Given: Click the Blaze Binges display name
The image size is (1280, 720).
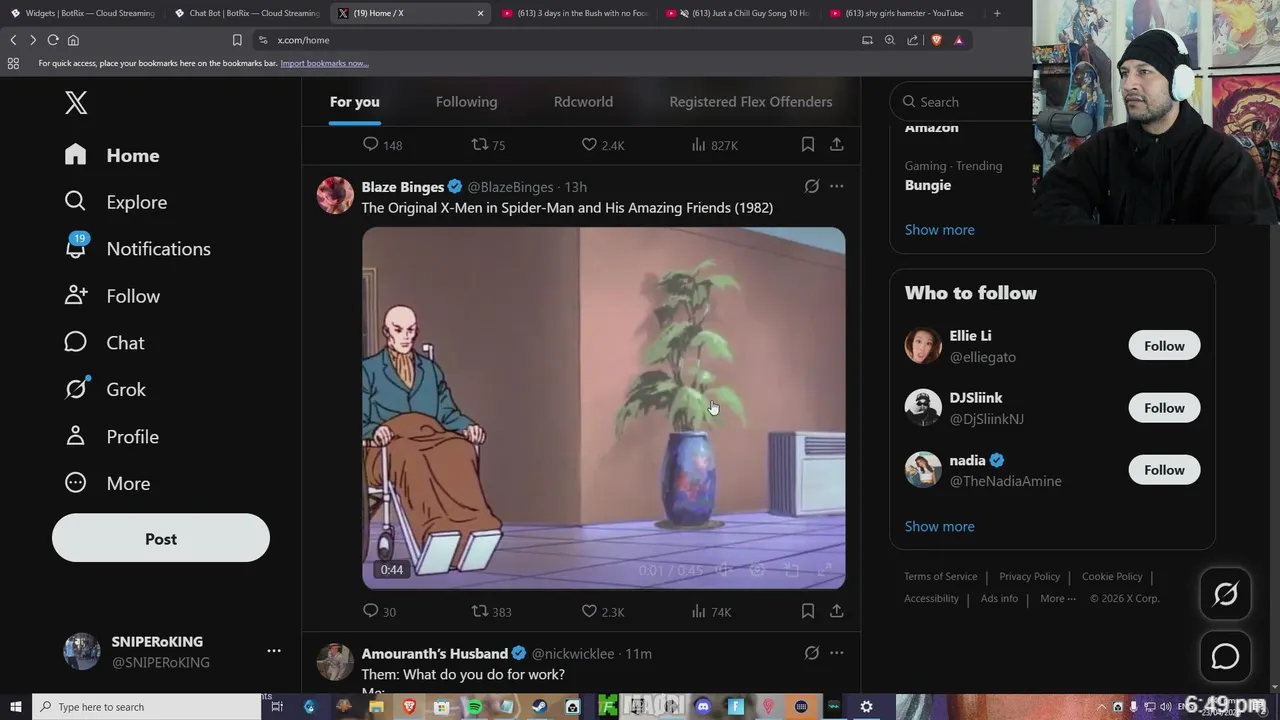Looking at the screenshot, I should [x=403, y=187].
